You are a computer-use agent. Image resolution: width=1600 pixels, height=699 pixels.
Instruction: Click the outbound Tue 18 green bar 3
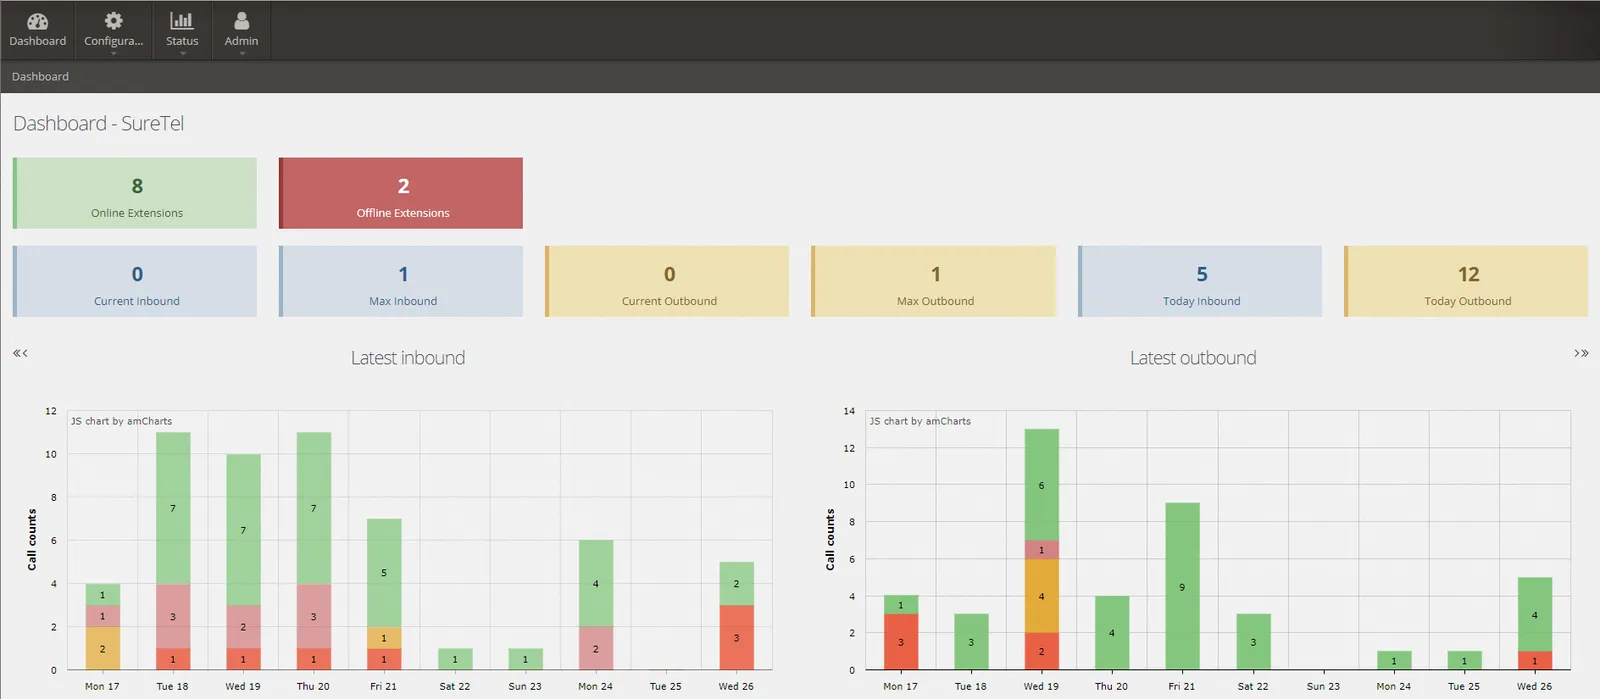tap(971, 642)
